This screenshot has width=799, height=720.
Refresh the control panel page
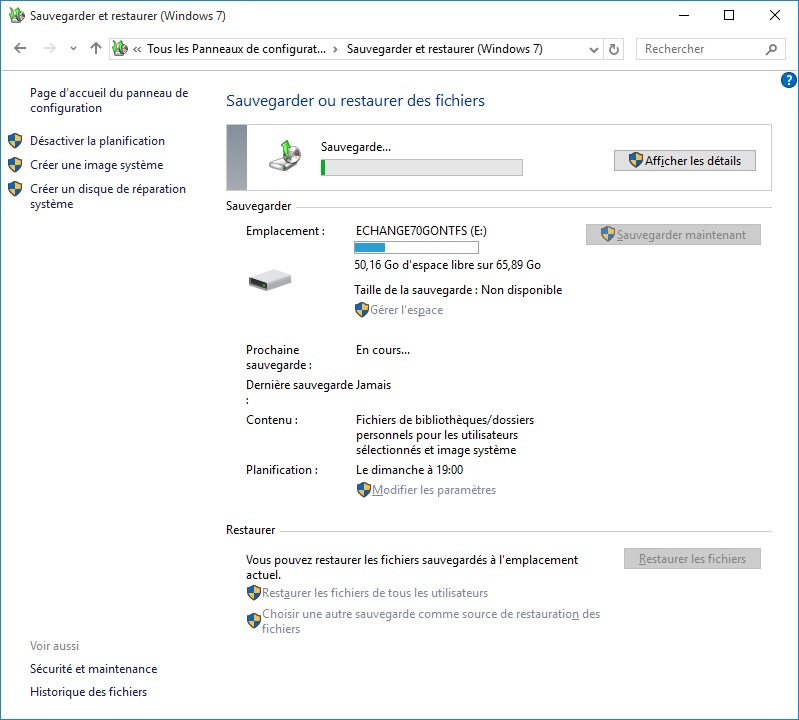coord(614,49)
